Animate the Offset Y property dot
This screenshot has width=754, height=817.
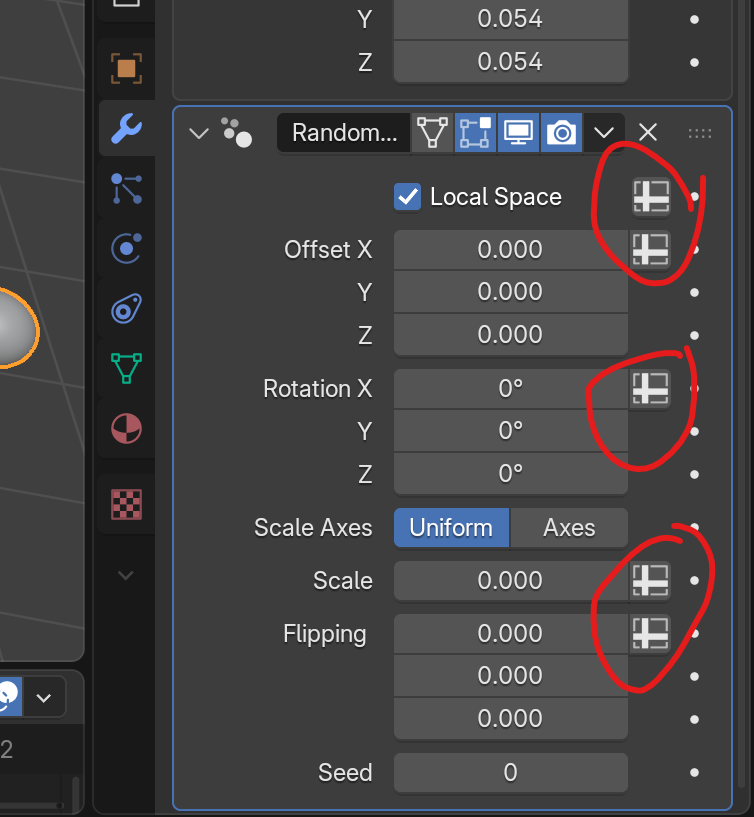[x=695, y=292]
